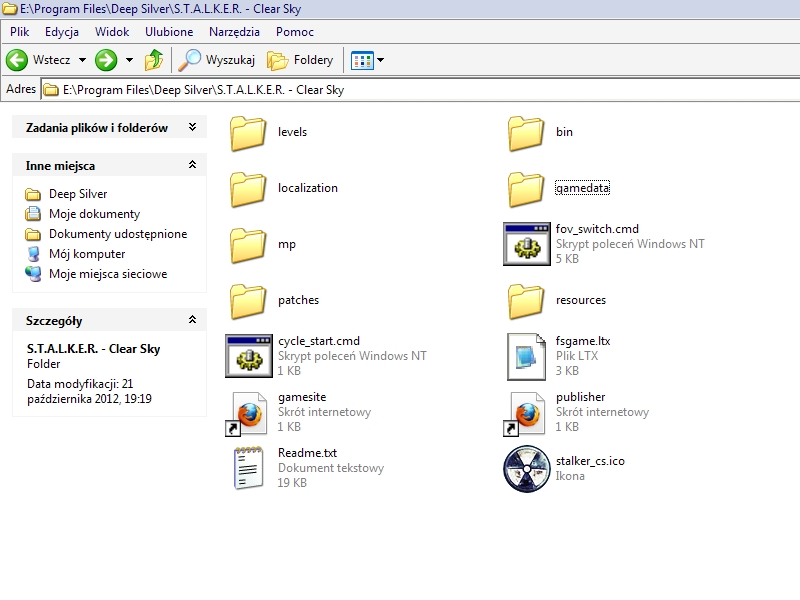Open the Pomoc menu
Screen dimensions: 800x600
point(294,32)
